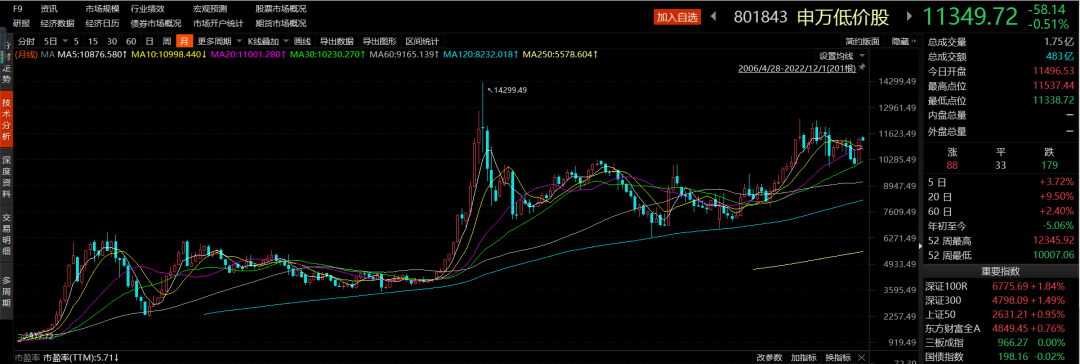1080x364 pixels.
Task: Switch to weekly (周) K-line
Action: pyautogui.click(x=167, y=41)
